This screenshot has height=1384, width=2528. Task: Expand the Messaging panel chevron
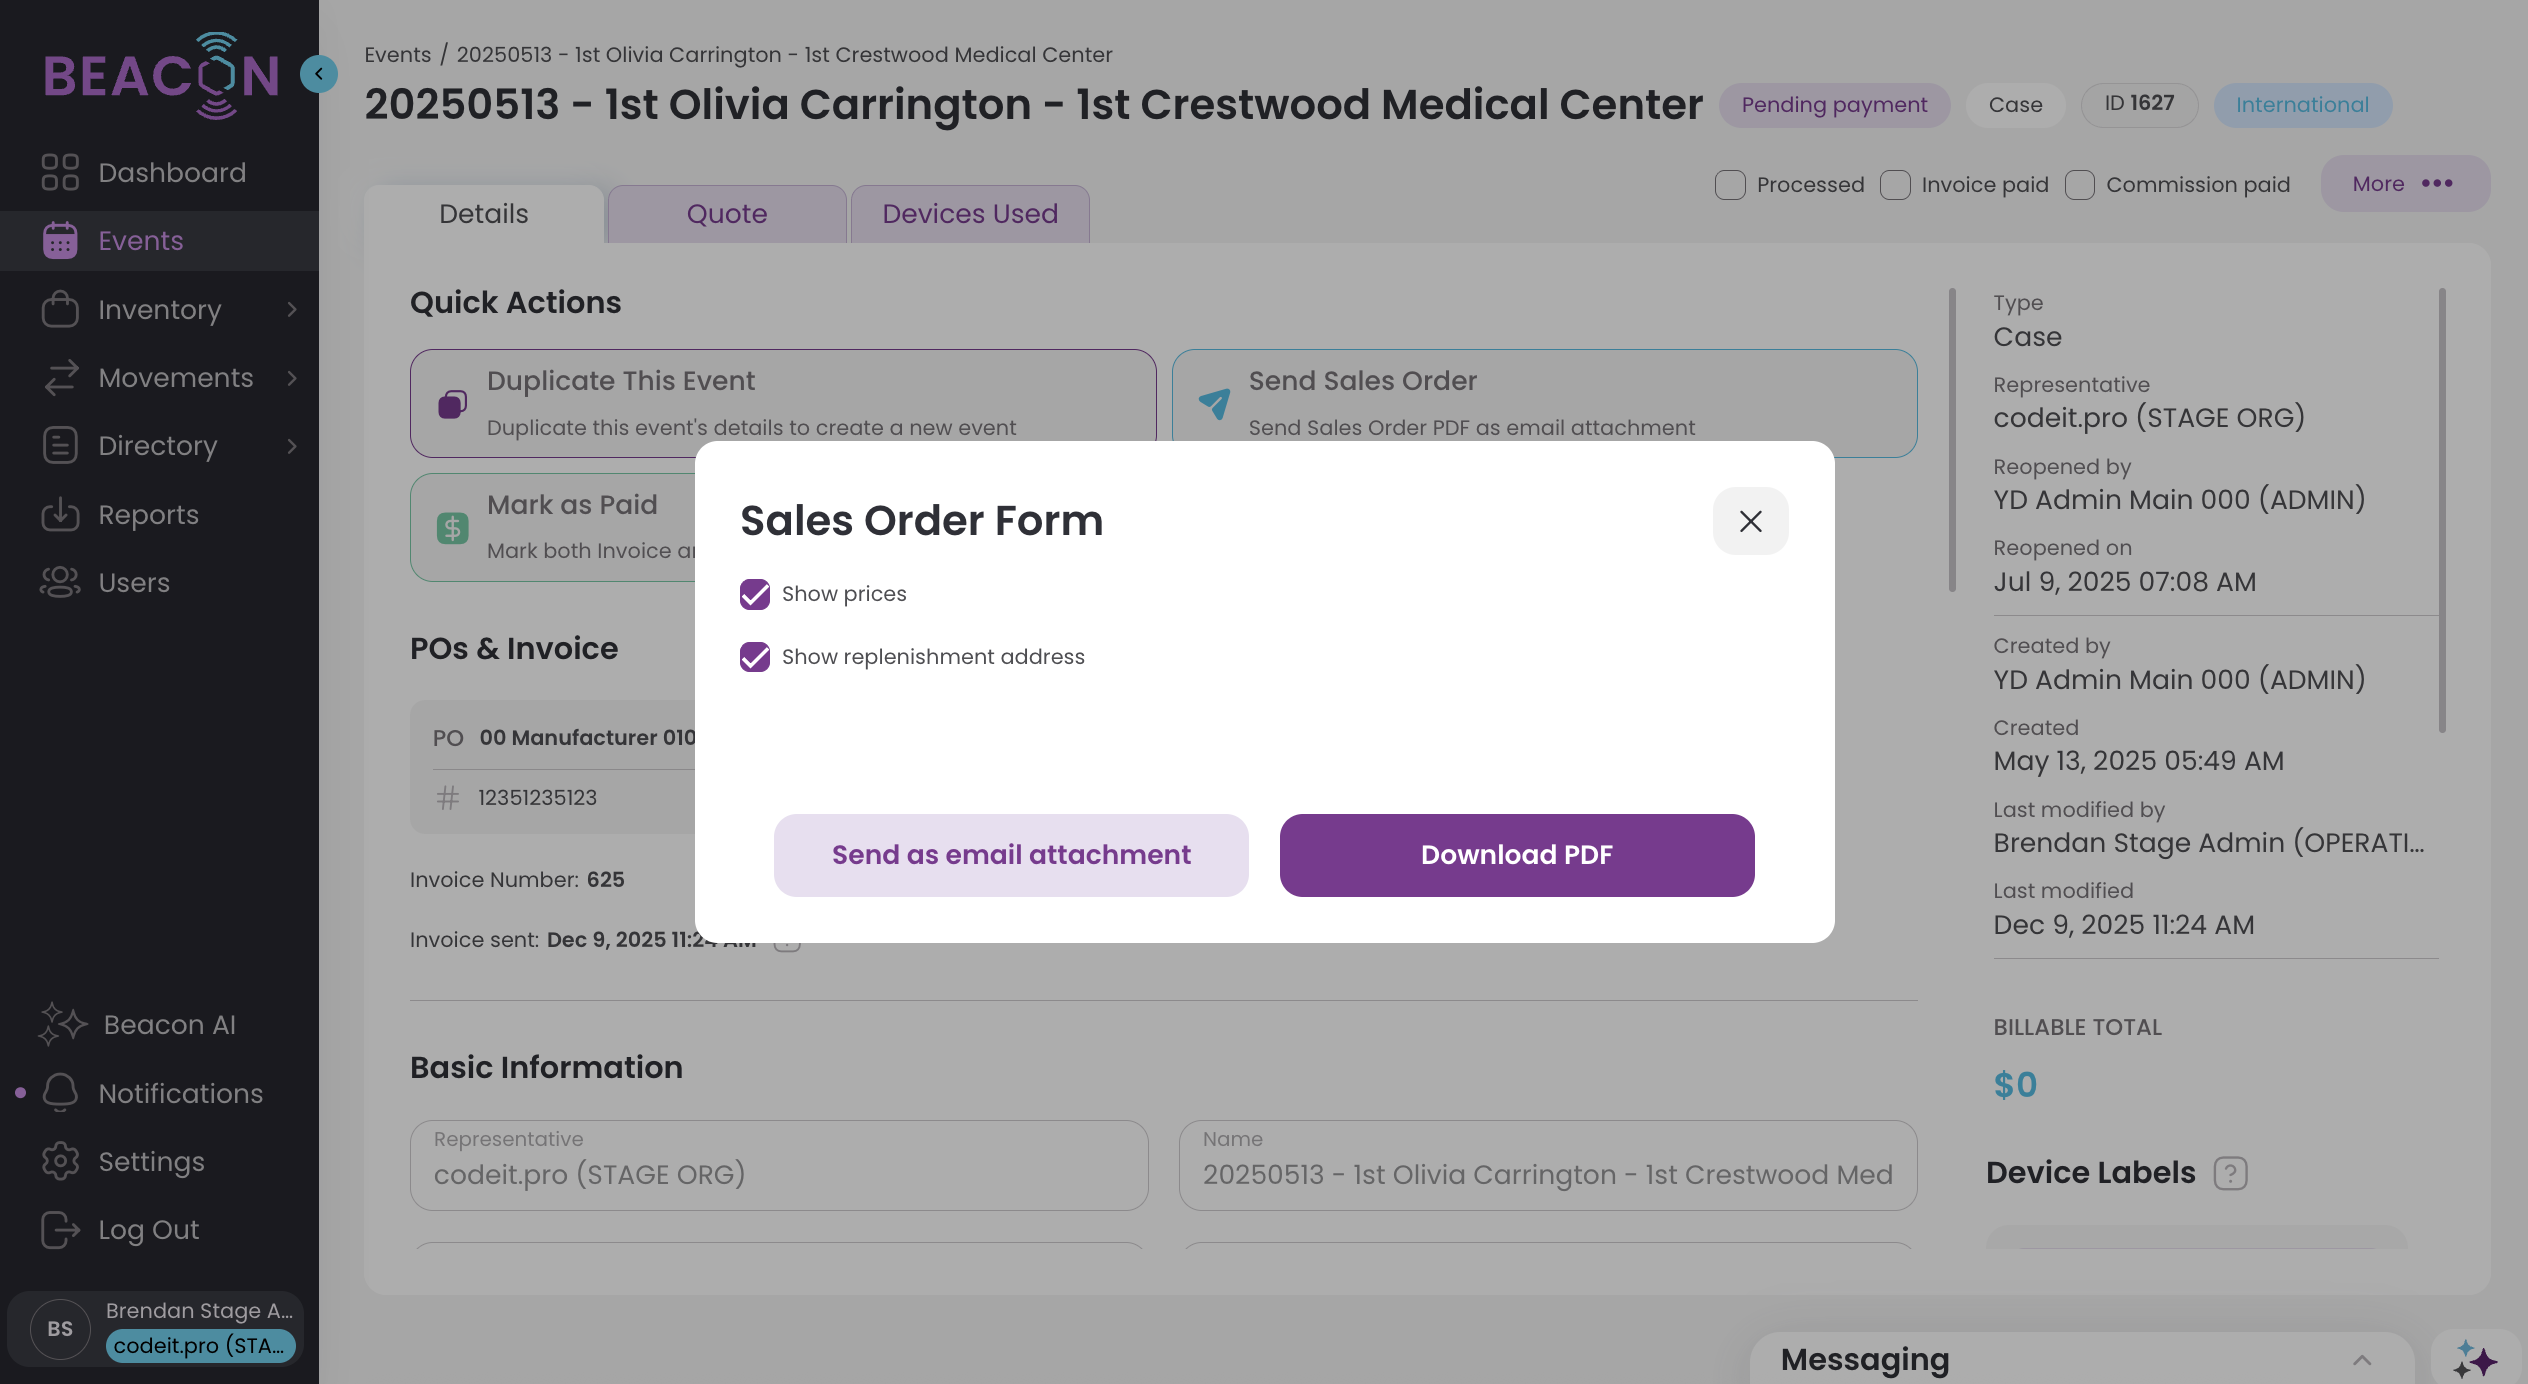pos(2362,1360)
